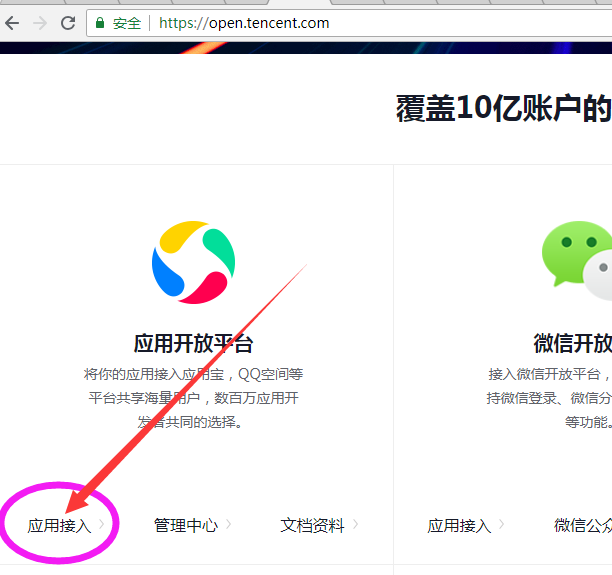Reload the page with the refresh icon
The width and height of the screenshot is (612, 575).
click(68, 23)
